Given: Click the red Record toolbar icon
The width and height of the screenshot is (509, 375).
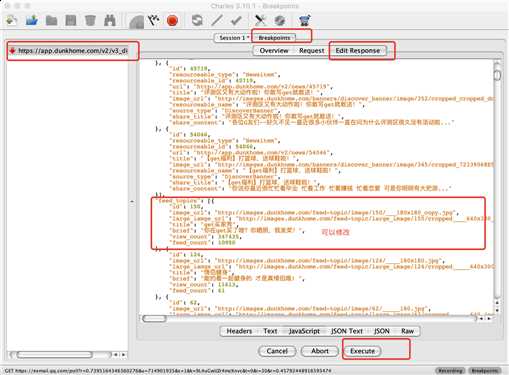Looking at the screenshot, I should [x=172, y=21].
